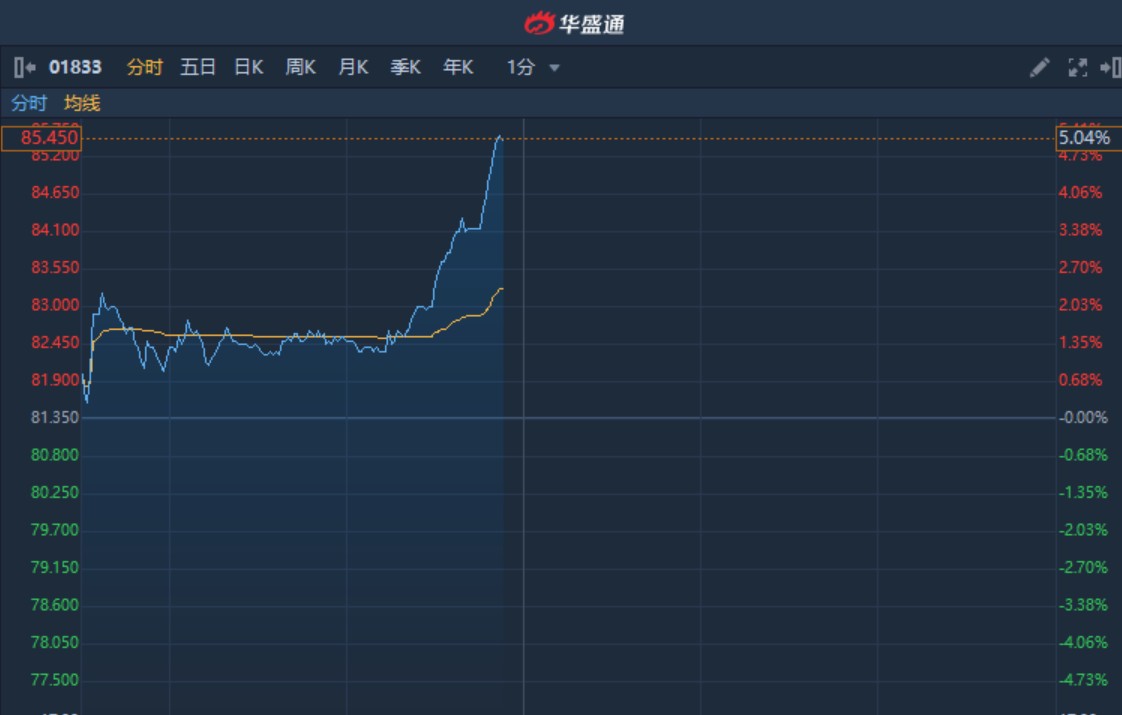Switch to the 日K chart tab
The image size is (1122, 715).
pos(249,67)
